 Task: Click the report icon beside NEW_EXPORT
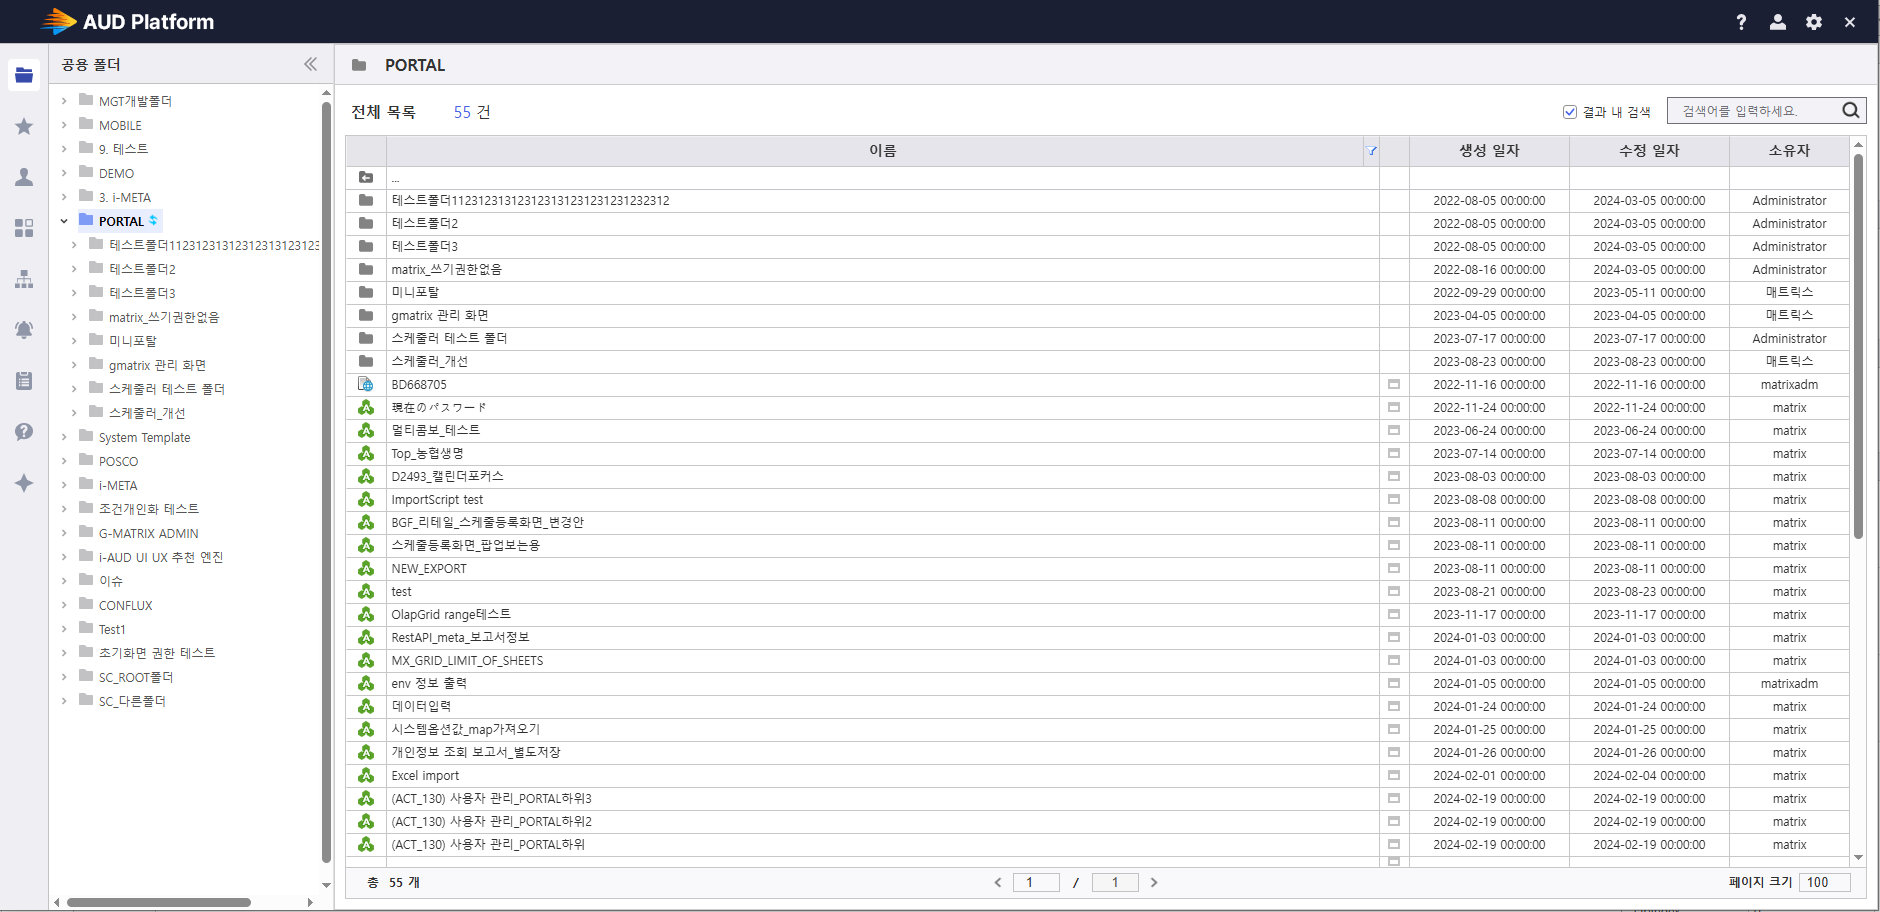[366, 569]
